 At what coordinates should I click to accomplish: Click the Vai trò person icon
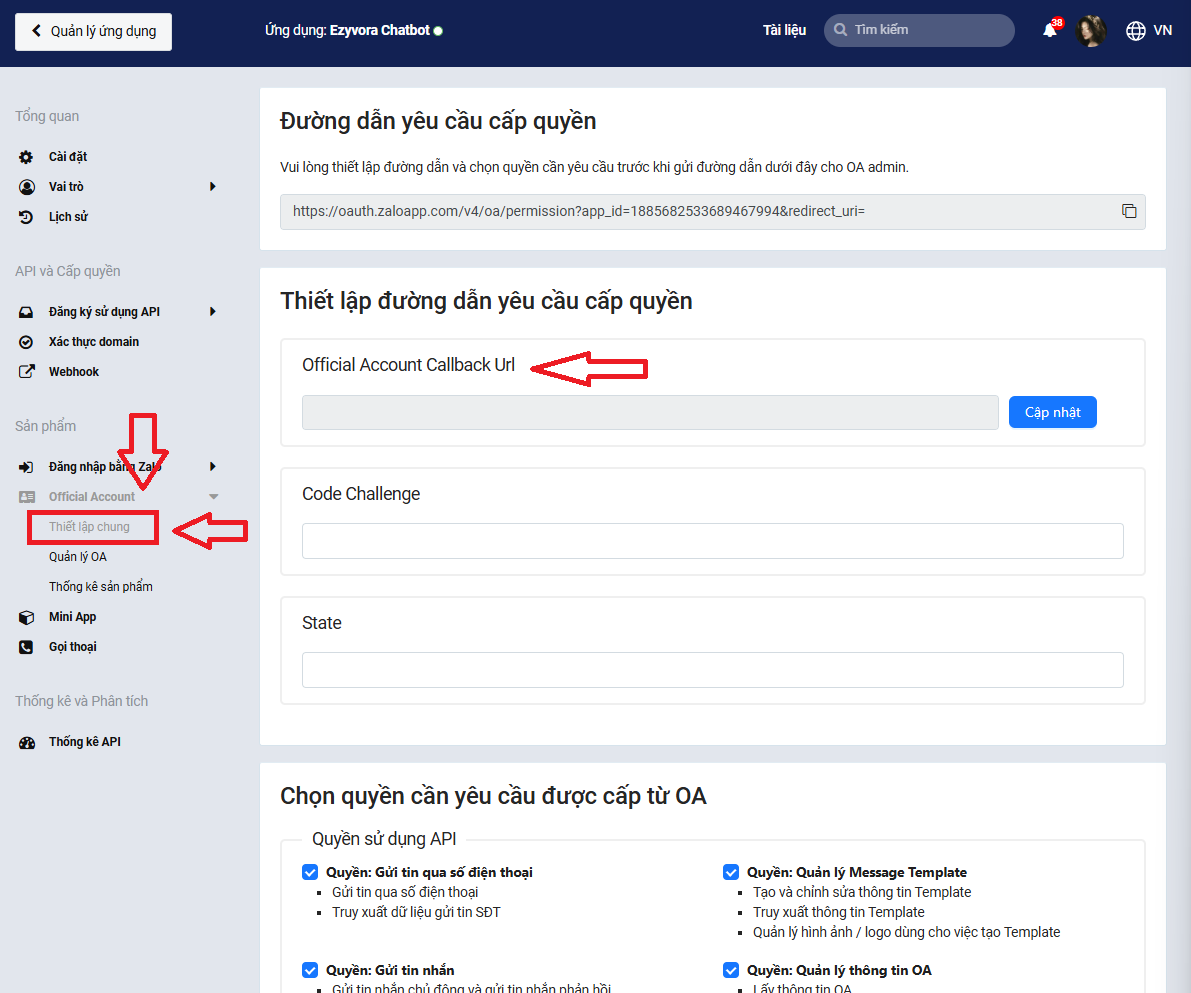coord(26,187)
